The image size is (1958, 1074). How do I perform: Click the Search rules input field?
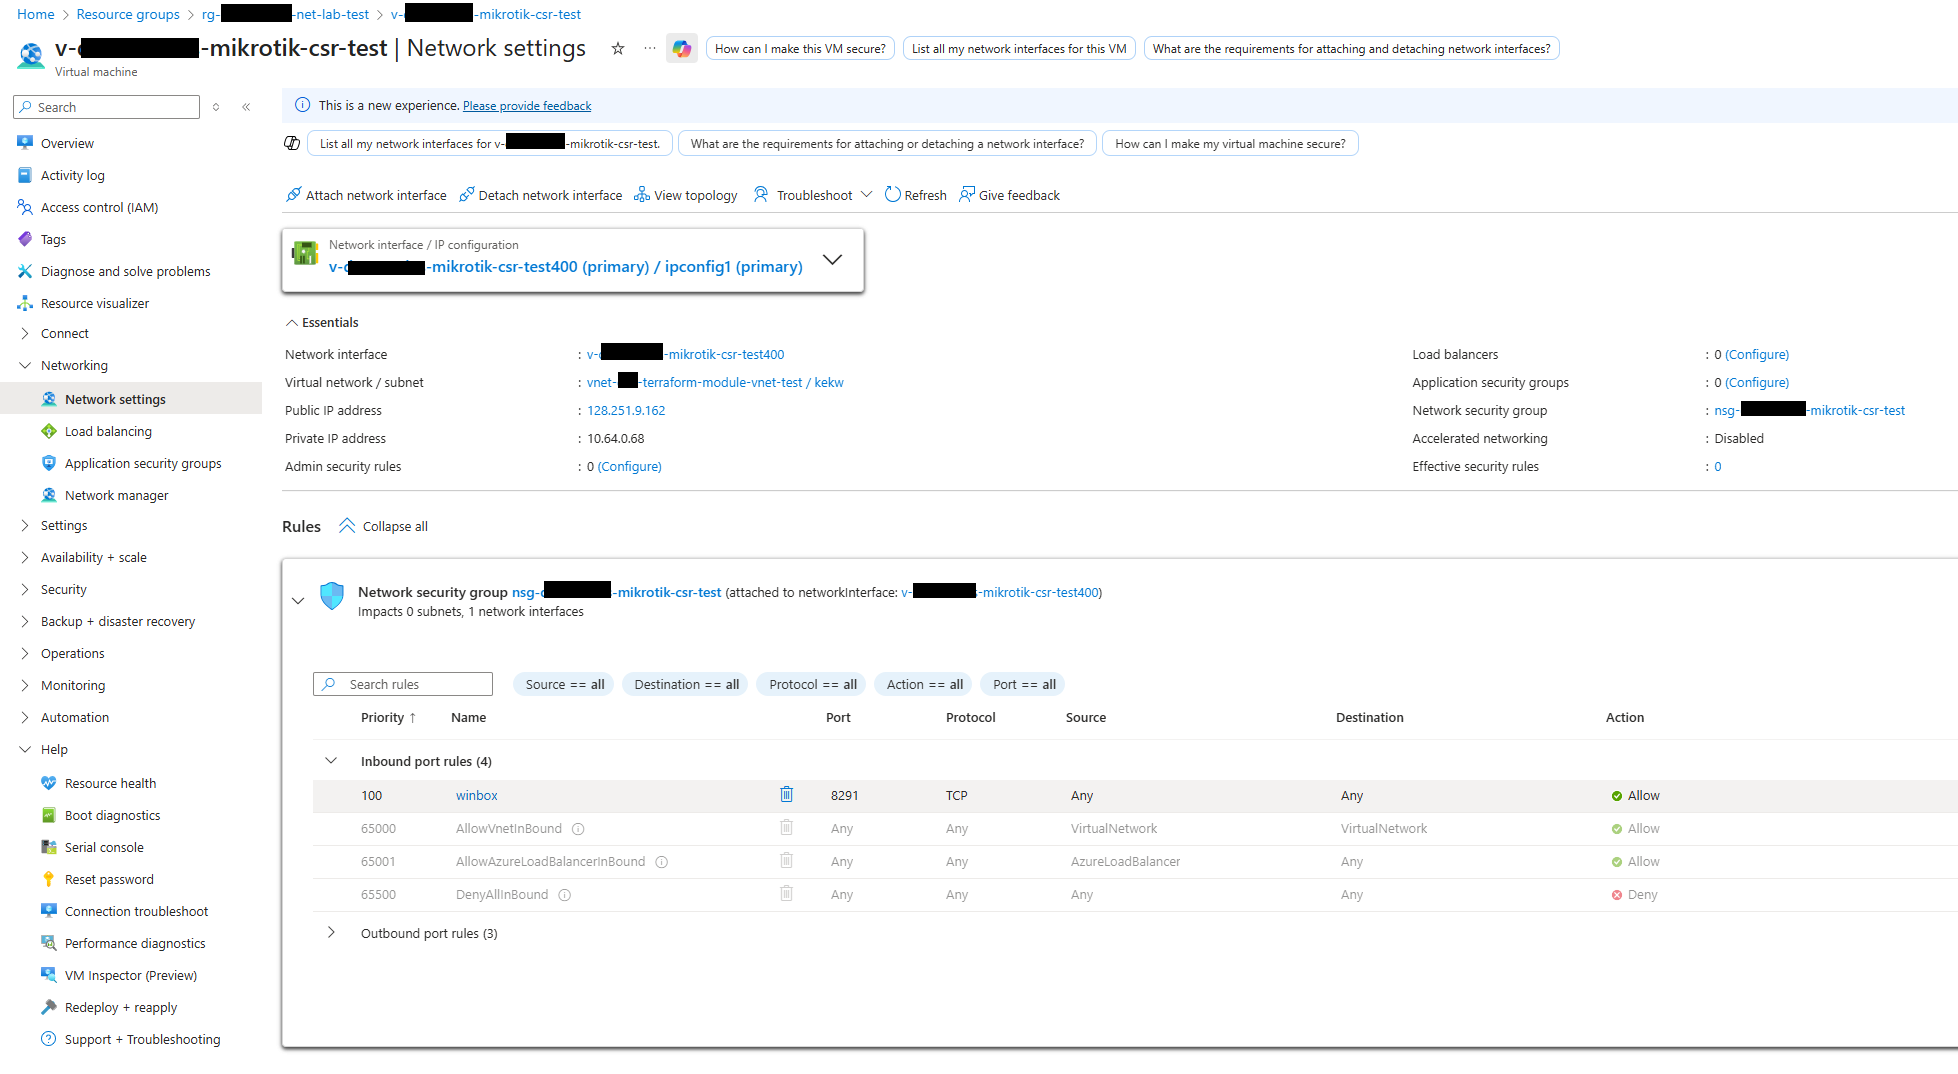(403, 684)
